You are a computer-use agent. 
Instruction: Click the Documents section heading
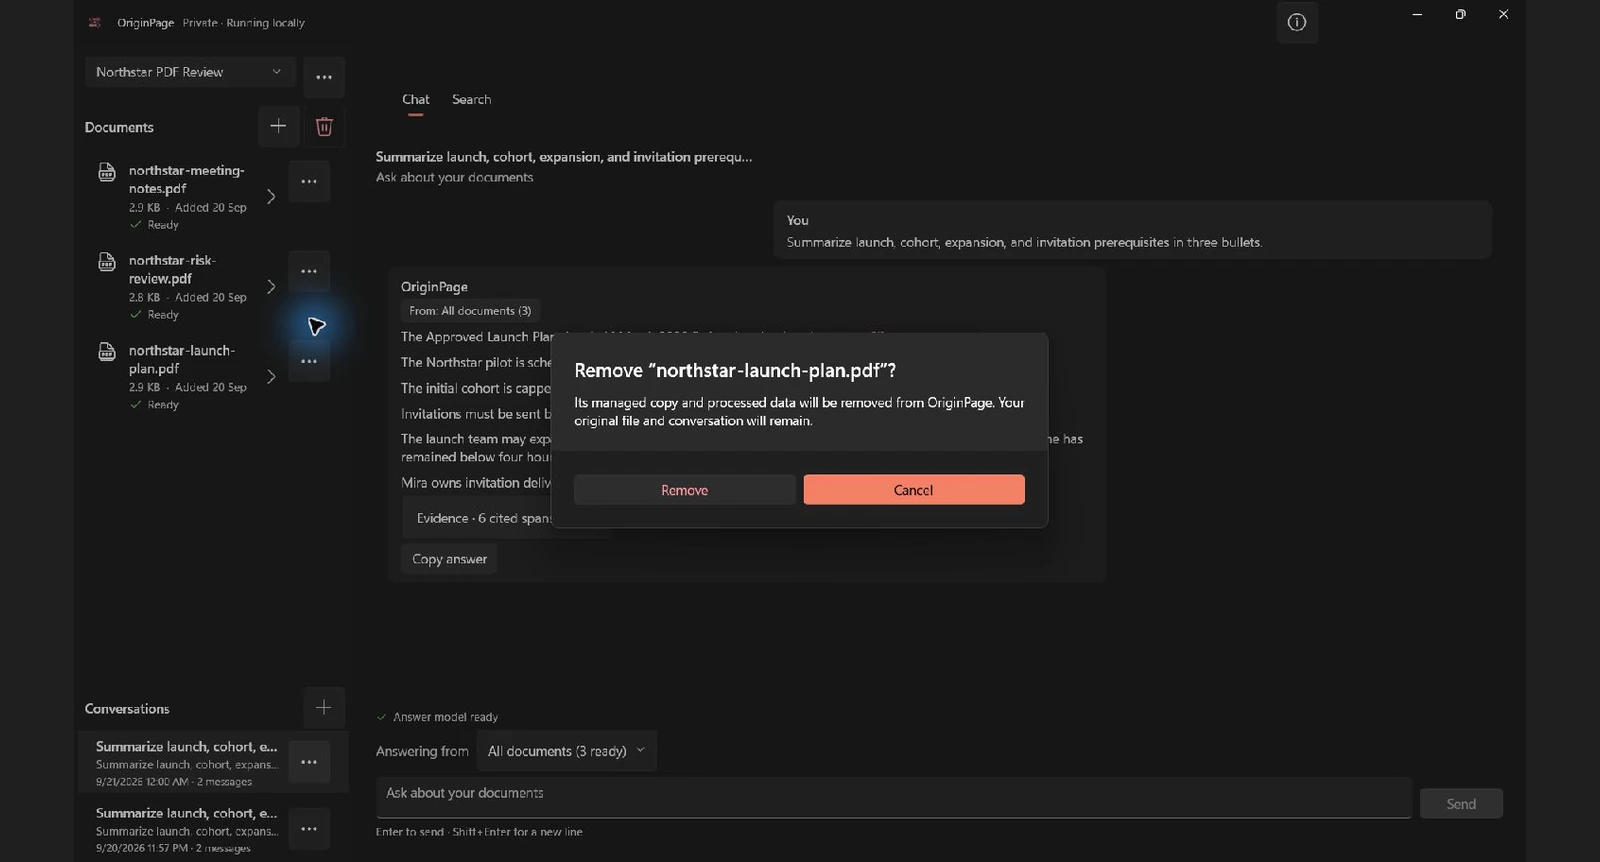point(119,128)
